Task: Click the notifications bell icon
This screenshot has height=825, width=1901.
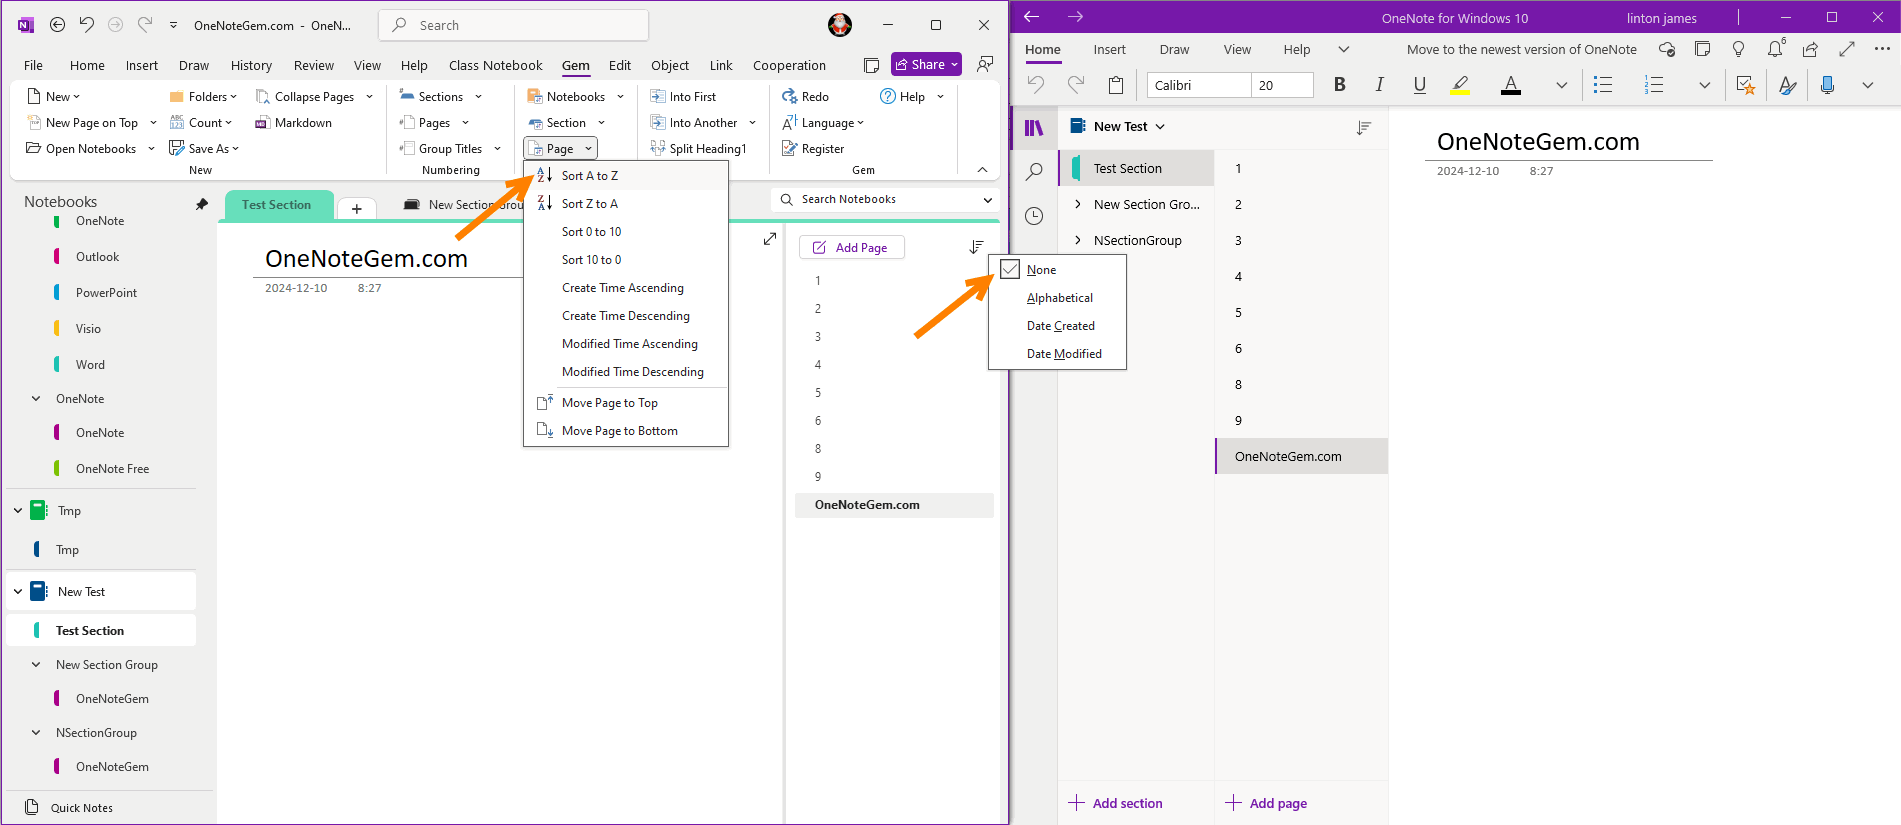Action: (x=1775, y=49)
